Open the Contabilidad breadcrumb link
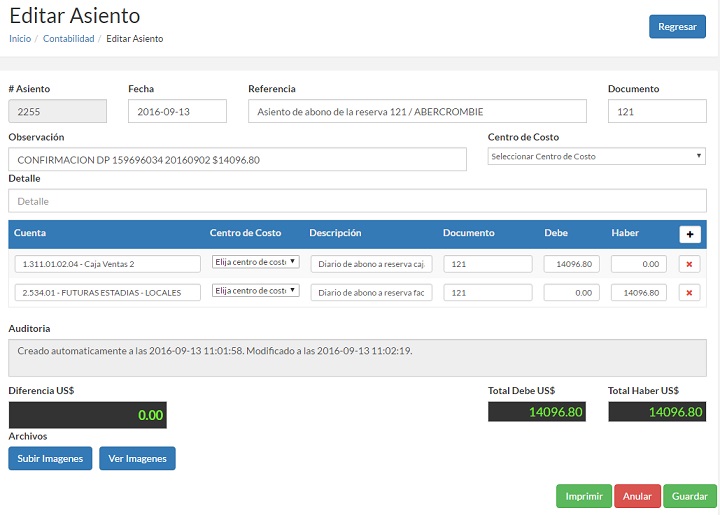Image resolution: width=720 pixels, height=515 pixels. (x=68, y=39)
